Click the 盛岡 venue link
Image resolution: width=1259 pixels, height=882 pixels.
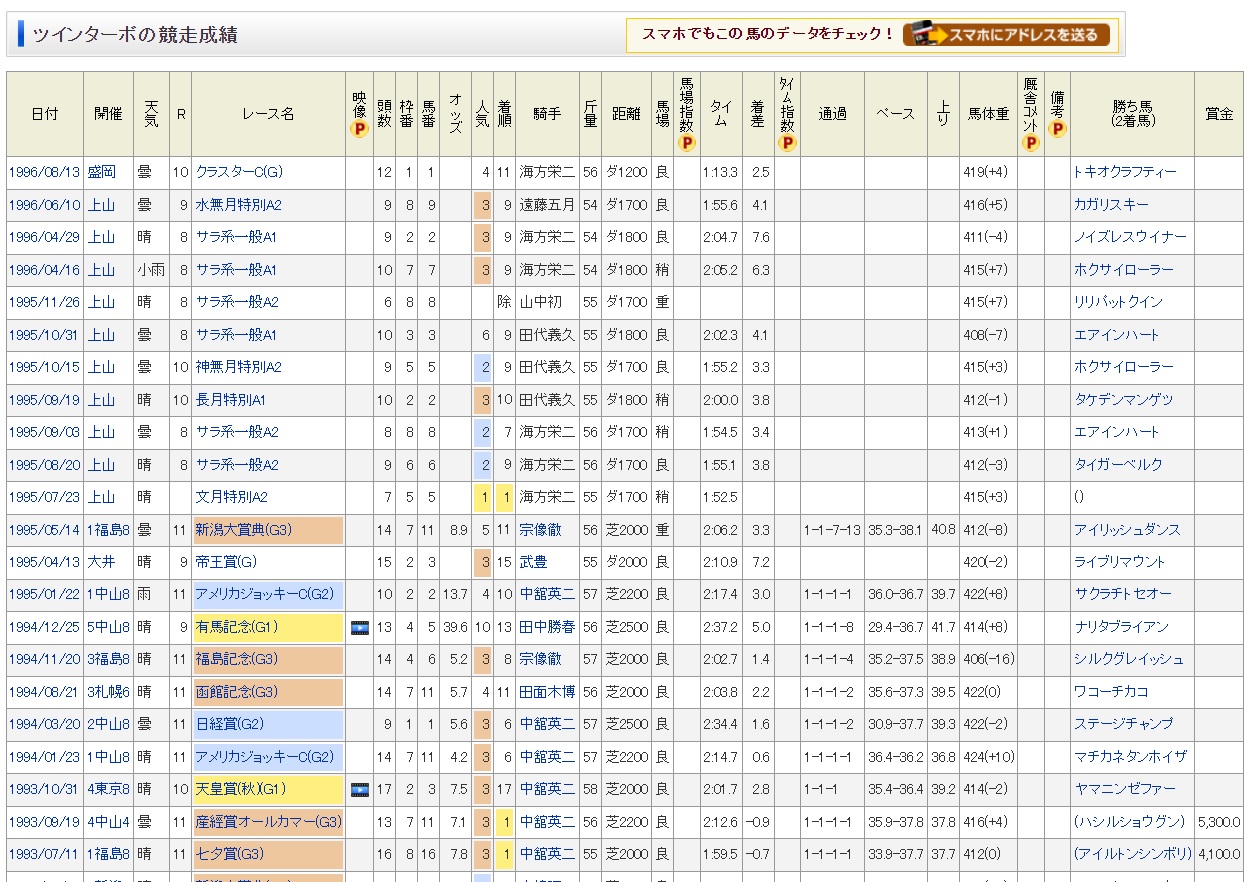[101, 172]
